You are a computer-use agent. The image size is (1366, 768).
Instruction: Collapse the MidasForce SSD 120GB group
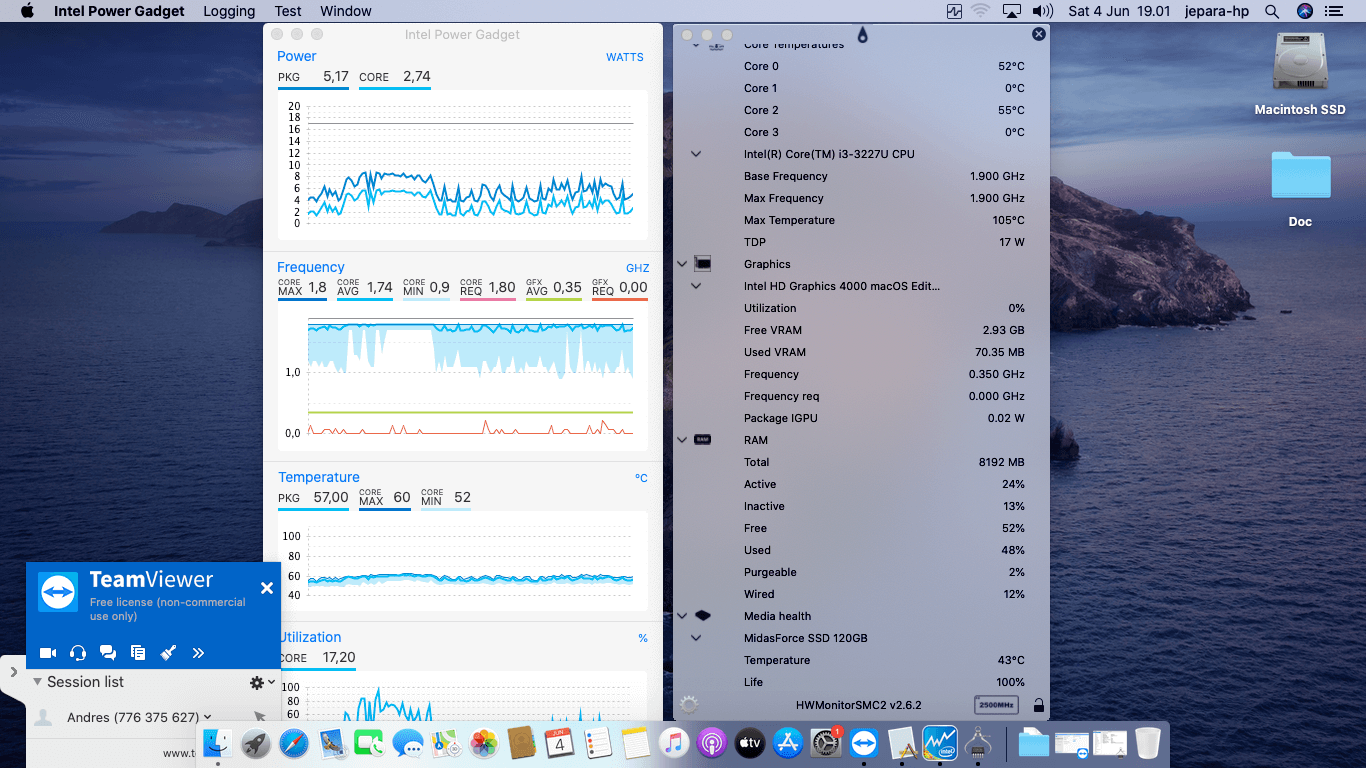pyautogui.click(x=696, y=638)
